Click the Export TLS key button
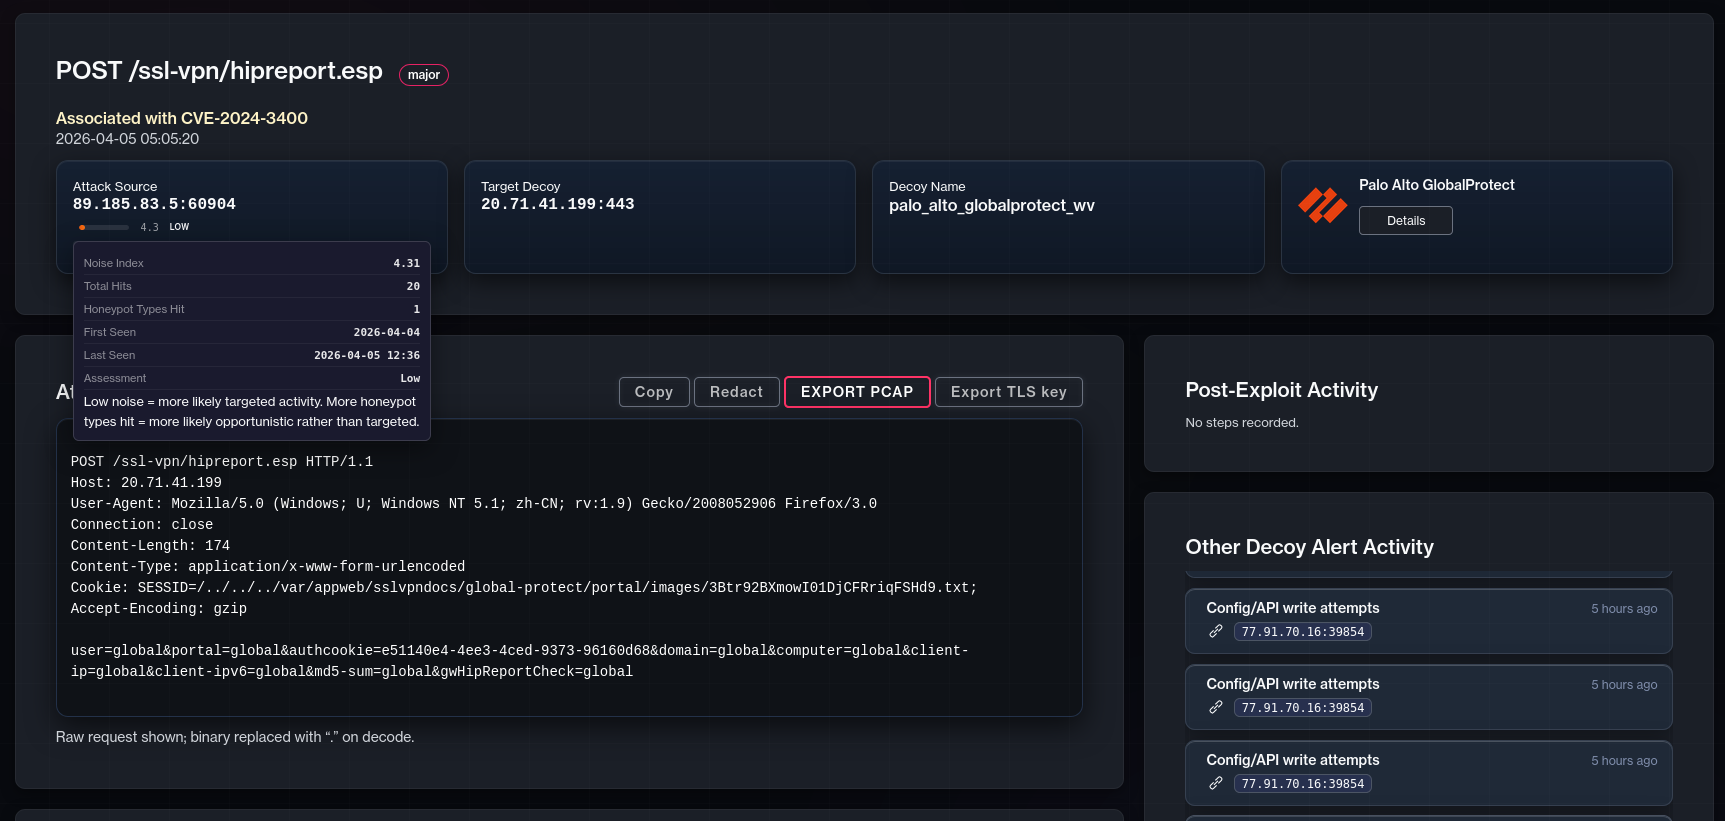The height and width of the screenshot is (821, 1725). point(1008,392)
